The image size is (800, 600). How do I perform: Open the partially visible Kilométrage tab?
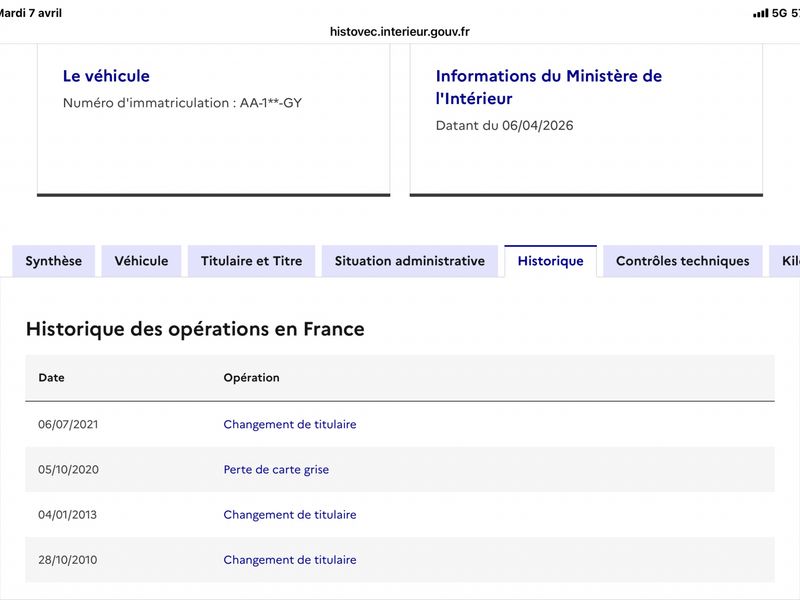(x=785, y=261)
